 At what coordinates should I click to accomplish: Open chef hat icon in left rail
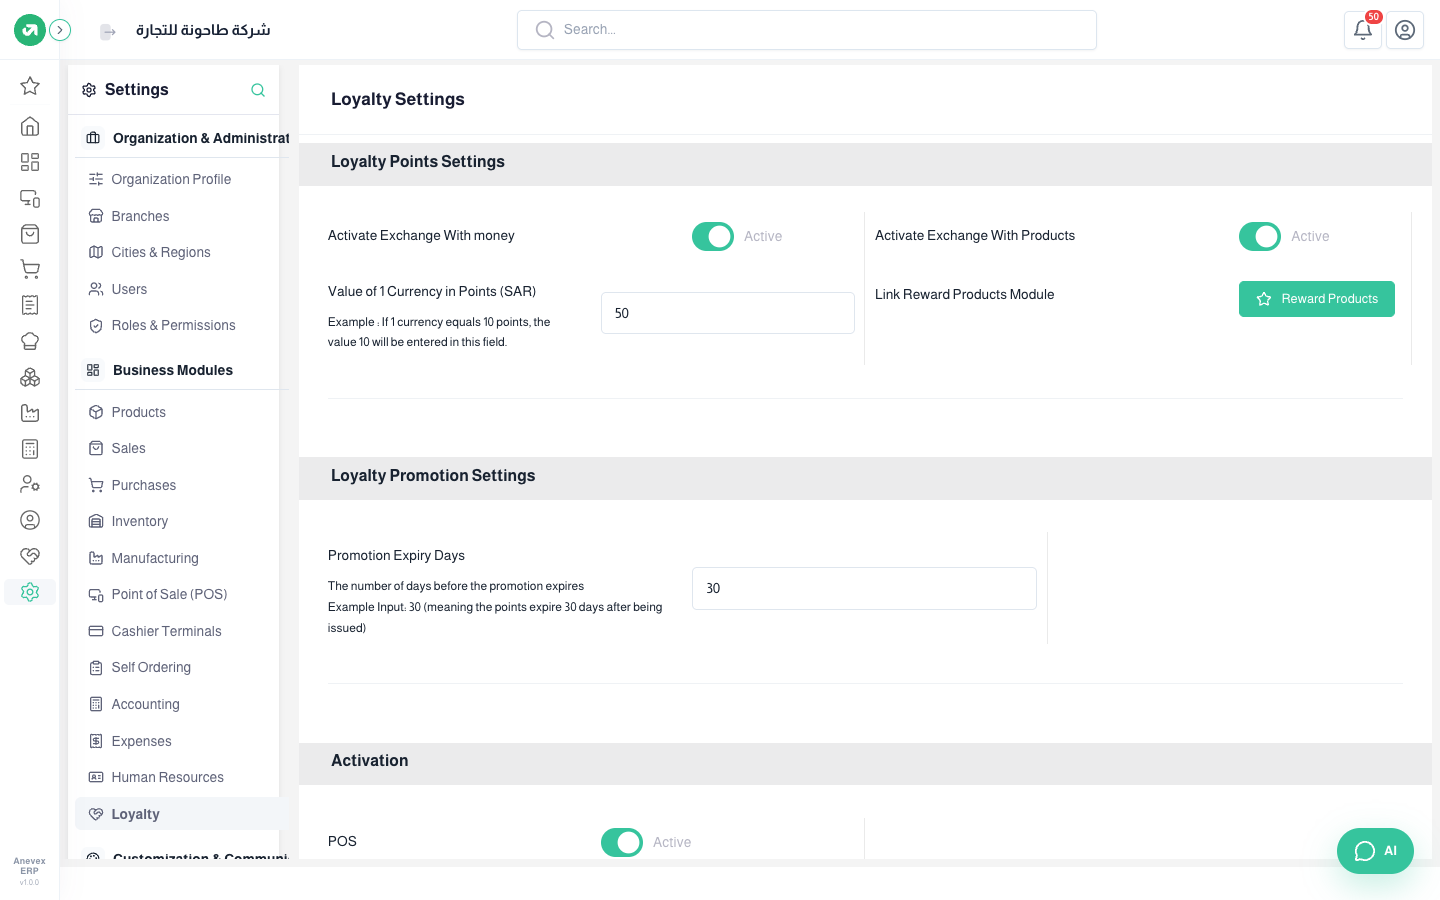(x=30, y=341)
